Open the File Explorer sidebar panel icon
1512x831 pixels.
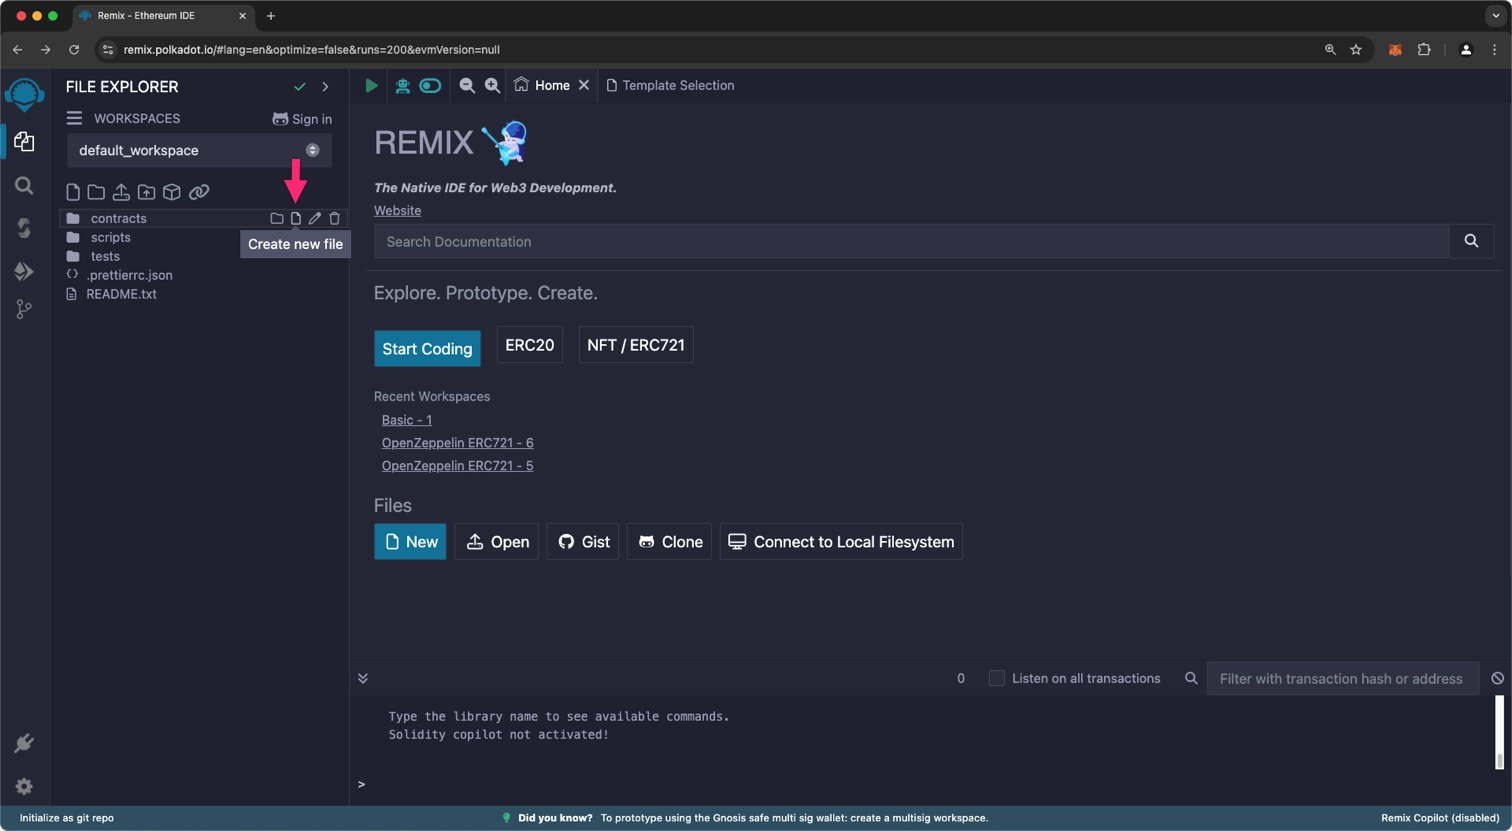click(24, 142)
